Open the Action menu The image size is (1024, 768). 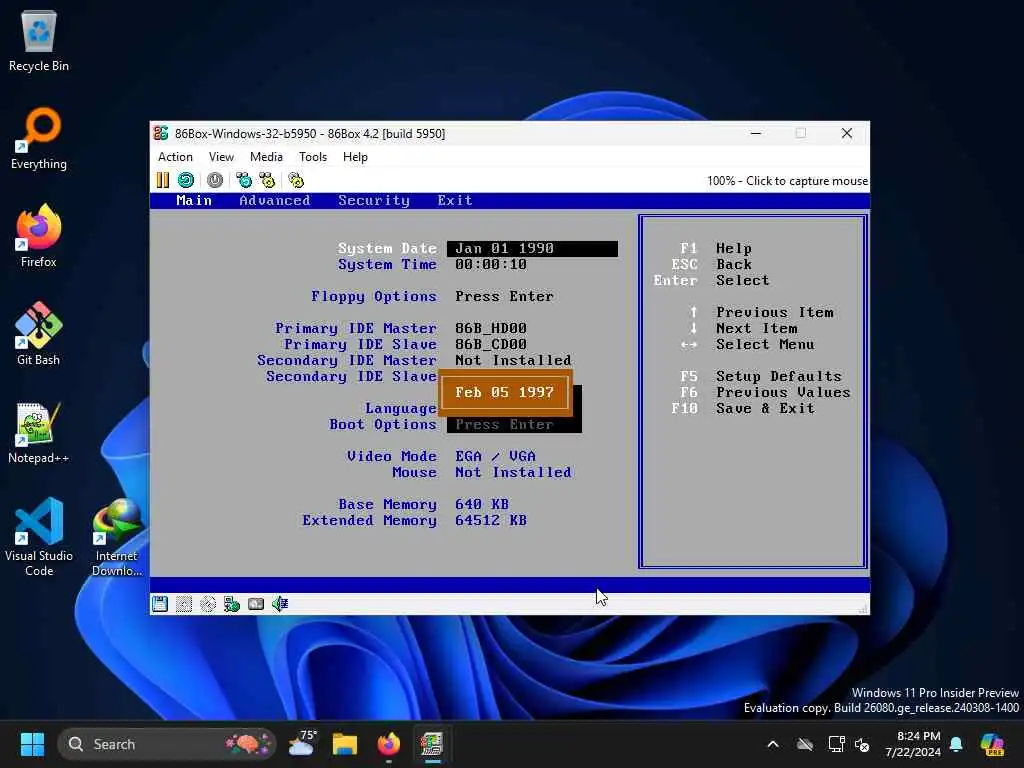point(175,157)
